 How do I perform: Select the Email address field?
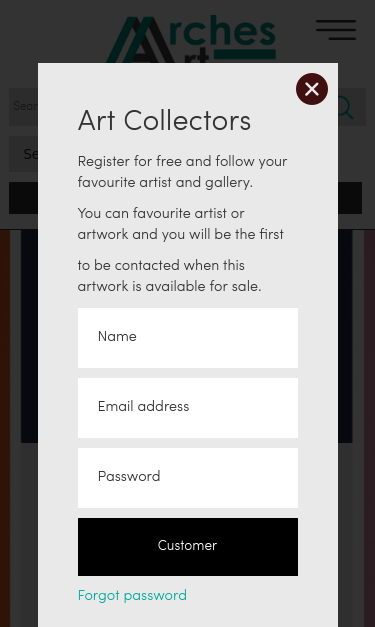188,408
